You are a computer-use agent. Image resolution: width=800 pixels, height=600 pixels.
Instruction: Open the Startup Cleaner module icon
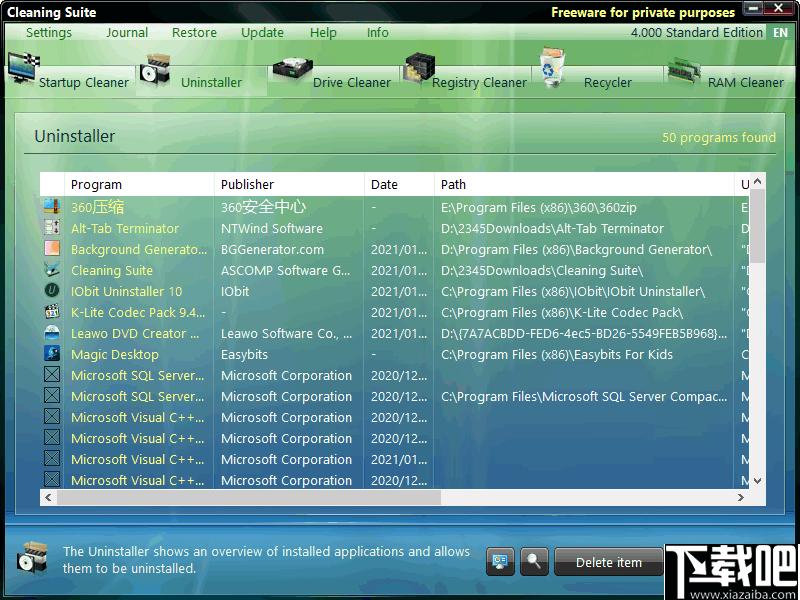(x=23, y=67)
